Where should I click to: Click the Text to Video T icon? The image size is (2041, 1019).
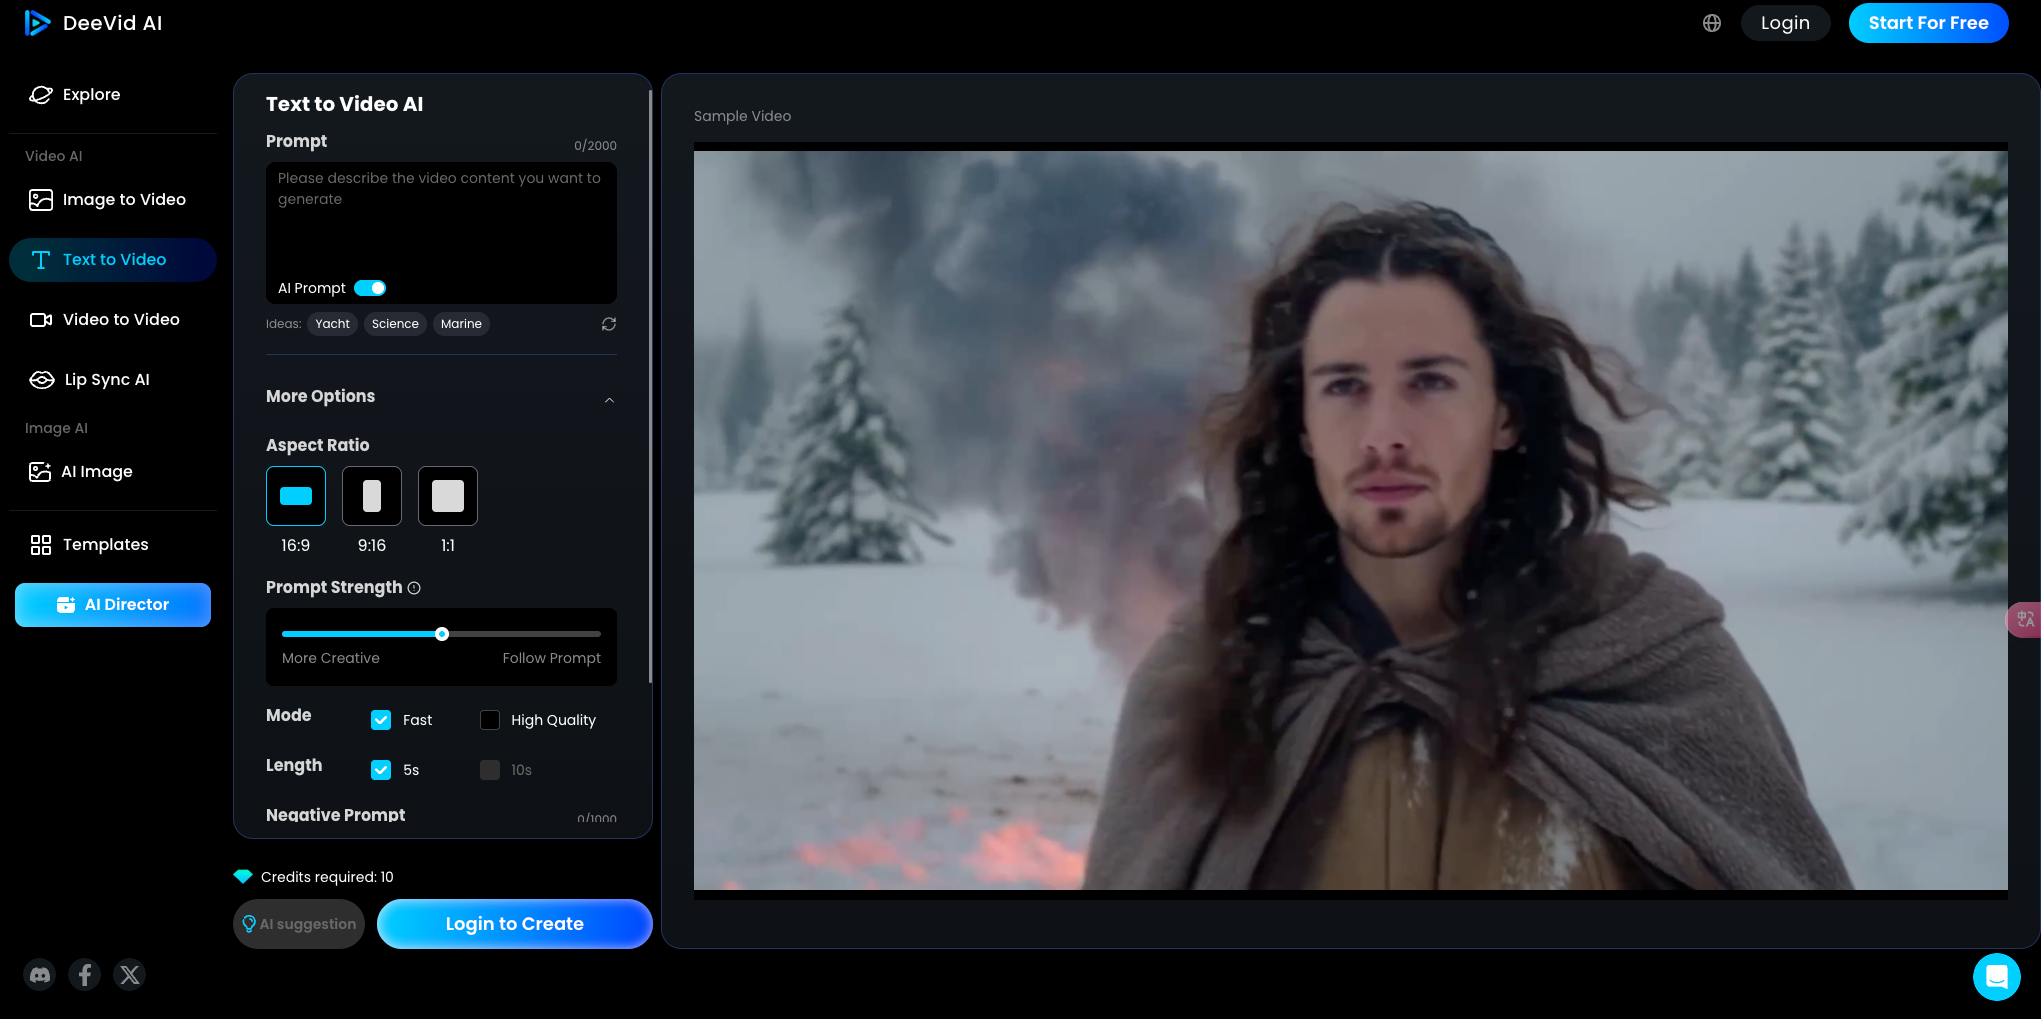tap(41, 260)
